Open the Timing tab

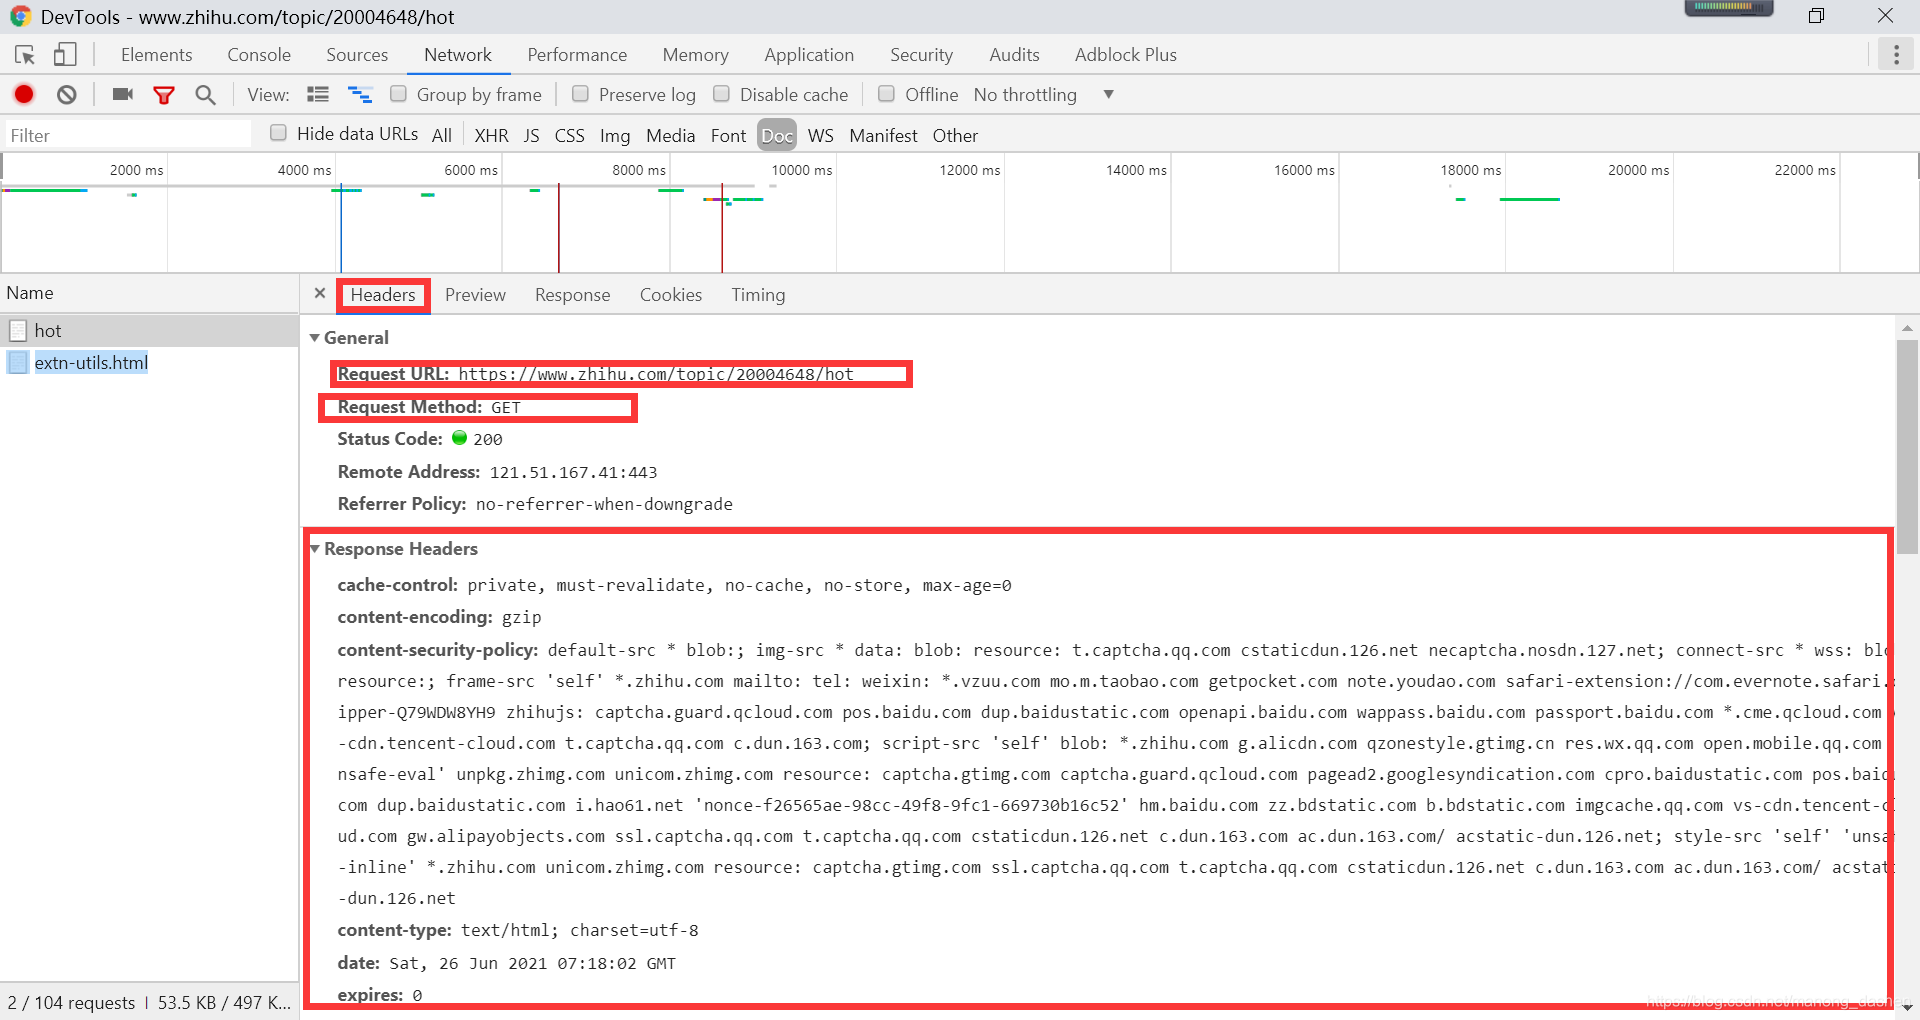pos(758,295)
